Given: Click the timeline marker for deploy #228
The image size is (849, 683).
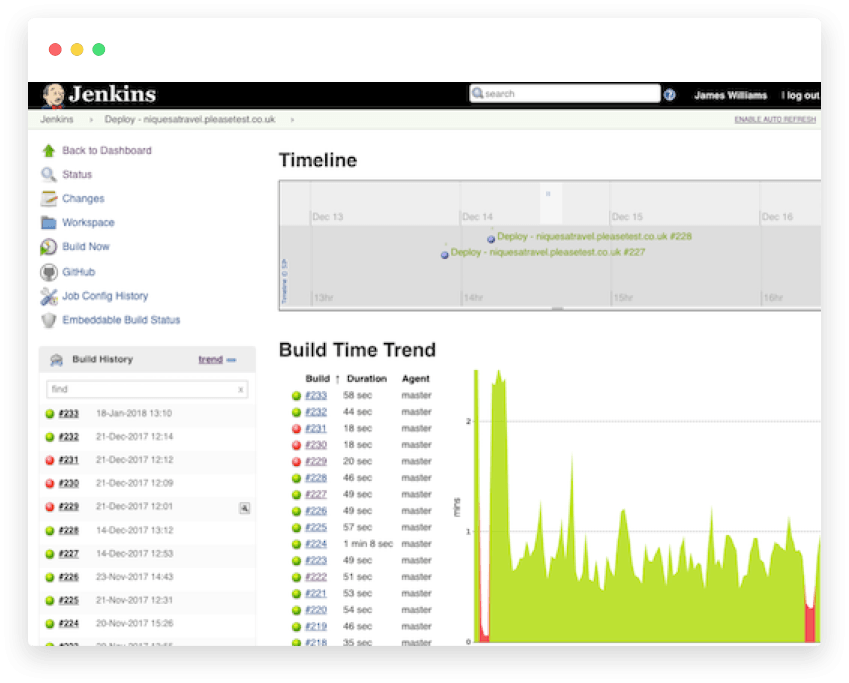Looking at the screenshot, I should click(x=491, y=239).
